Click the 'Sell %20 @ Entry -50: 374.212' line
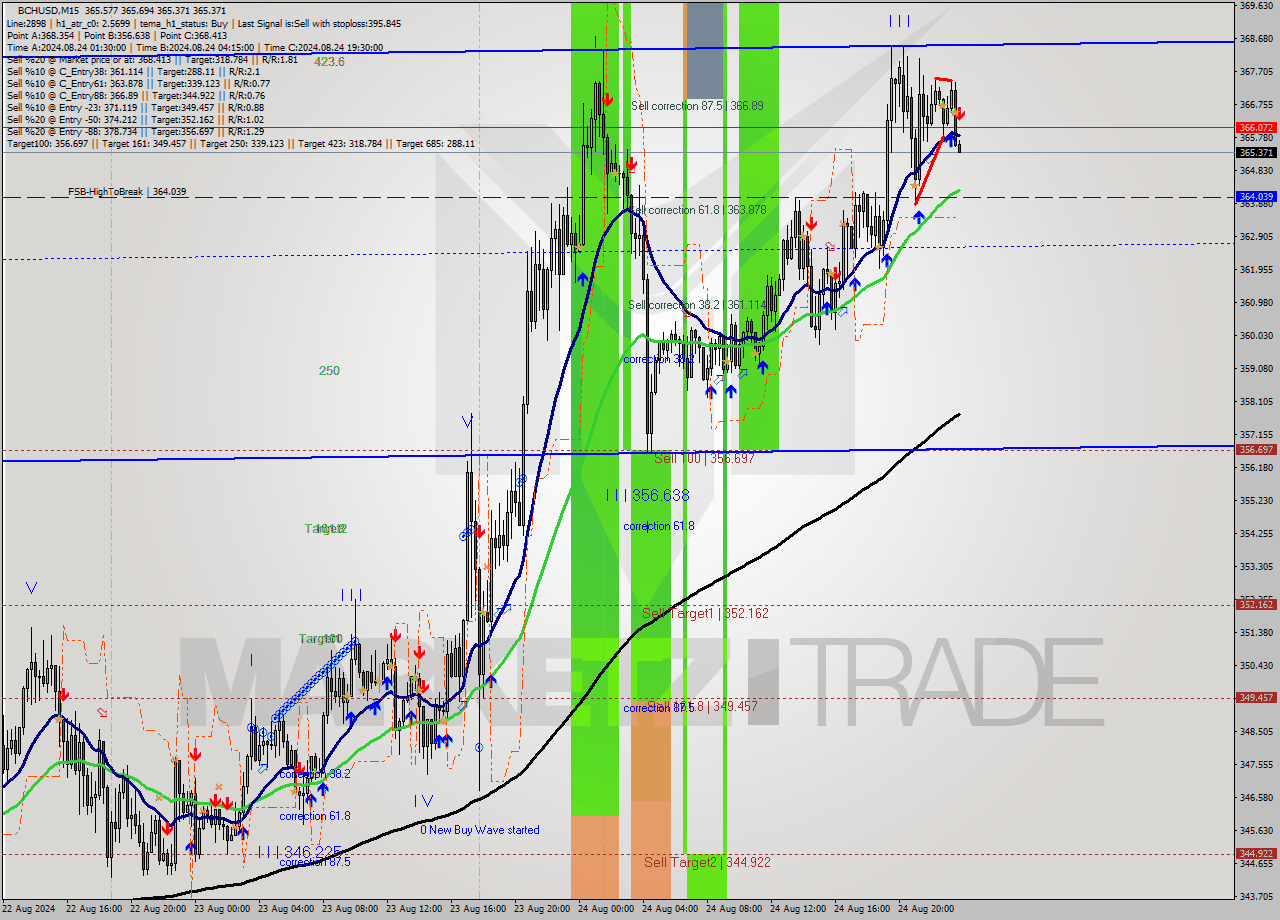The width and height of the screenshot is (1280, 920). point(135,119)
